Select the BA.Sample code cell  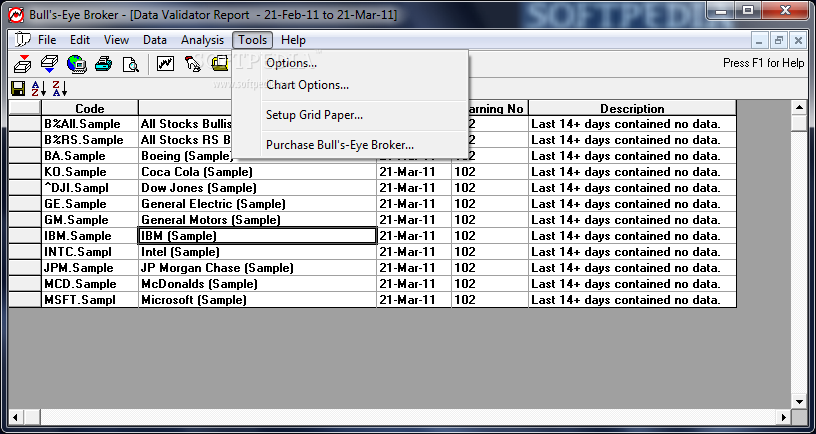pyautogui.click(x=90, y=156)
